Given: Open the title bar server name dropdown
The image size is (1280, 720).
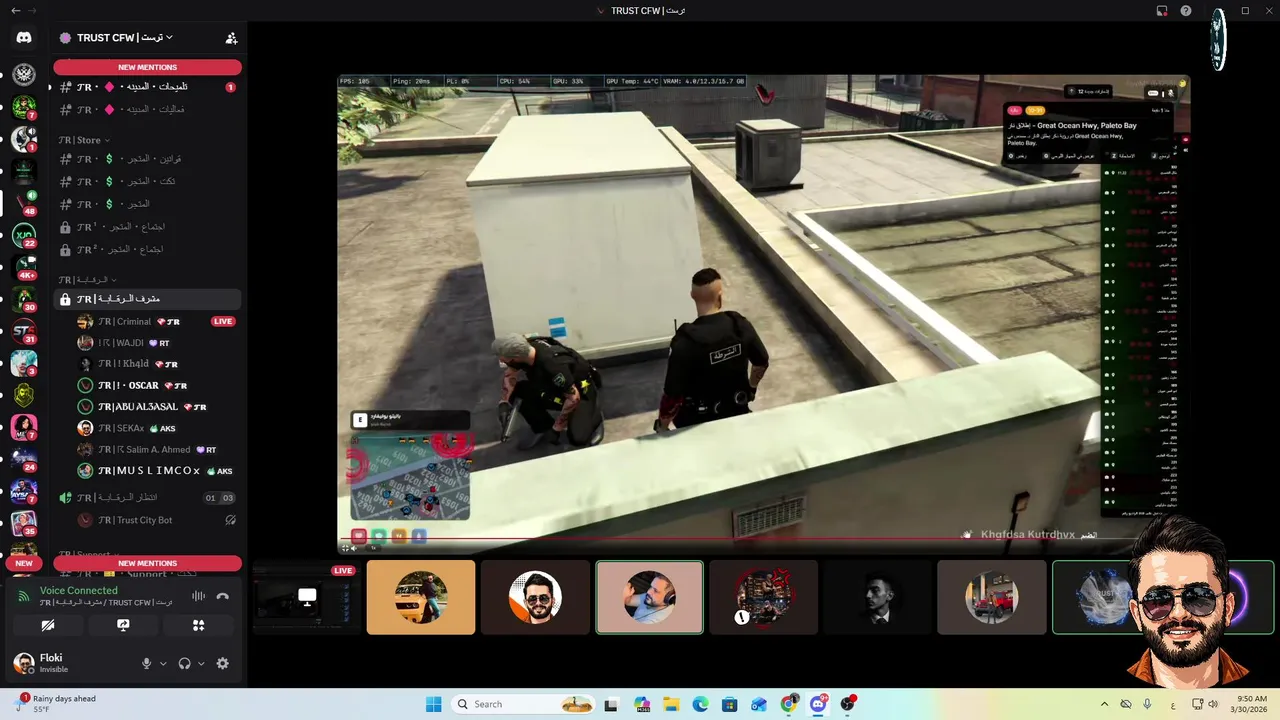Looking at the screenshot, I should [641, 11].
